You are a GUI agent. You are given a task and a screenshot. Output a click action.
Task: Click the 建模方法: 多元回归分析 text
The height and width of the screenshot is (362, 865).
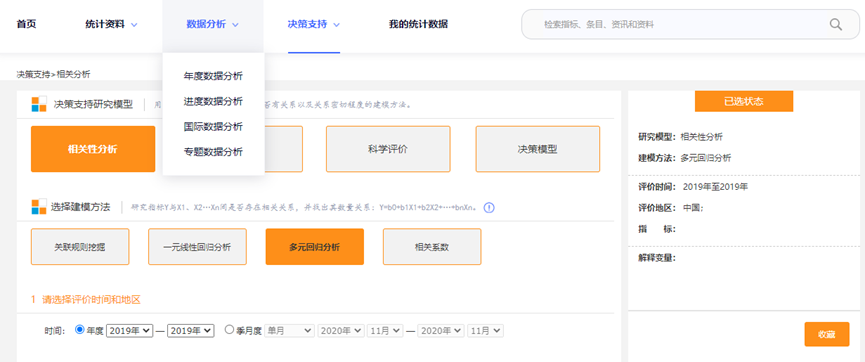pyautogui.click(x=685, y=158)
